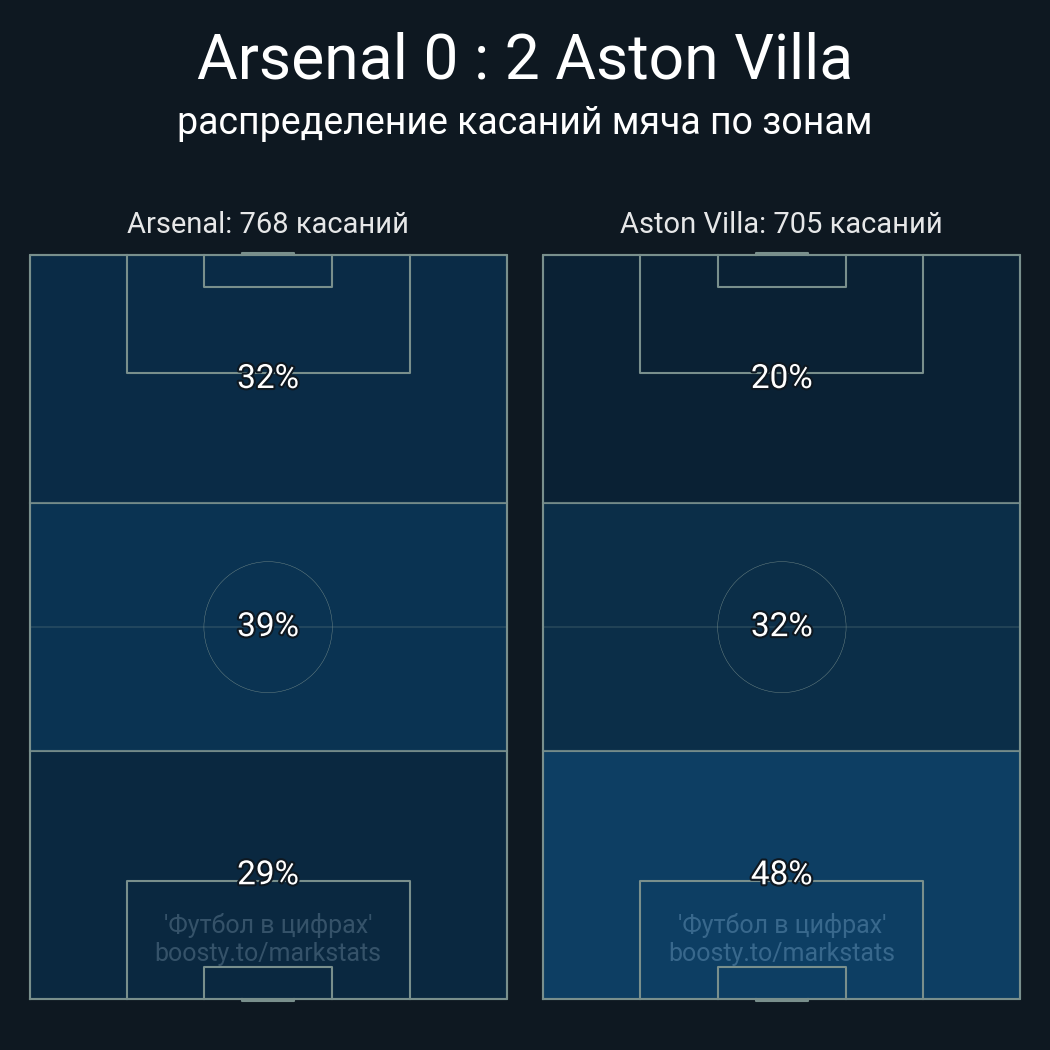Viewport: 1050px width, 1050px height.
Task: Click Aston Villa's 20% attacking third label
Action: (x=781, y=377)
